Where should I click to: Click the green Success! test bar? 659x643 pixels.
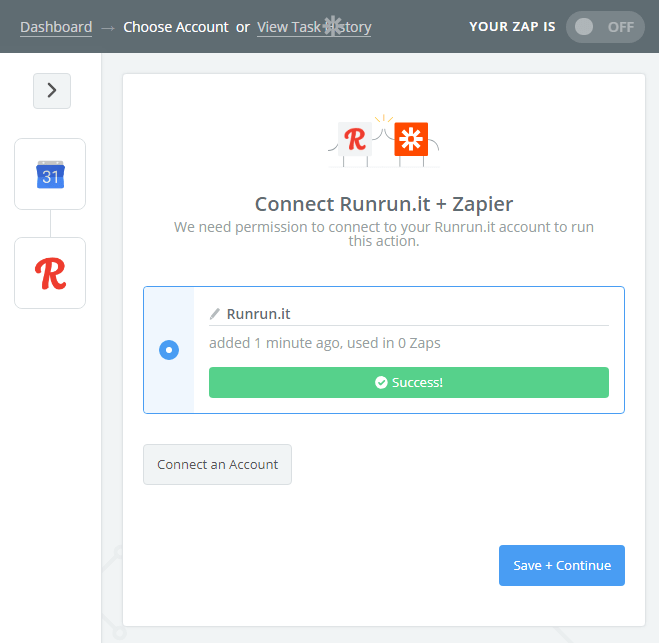point(408,382)
